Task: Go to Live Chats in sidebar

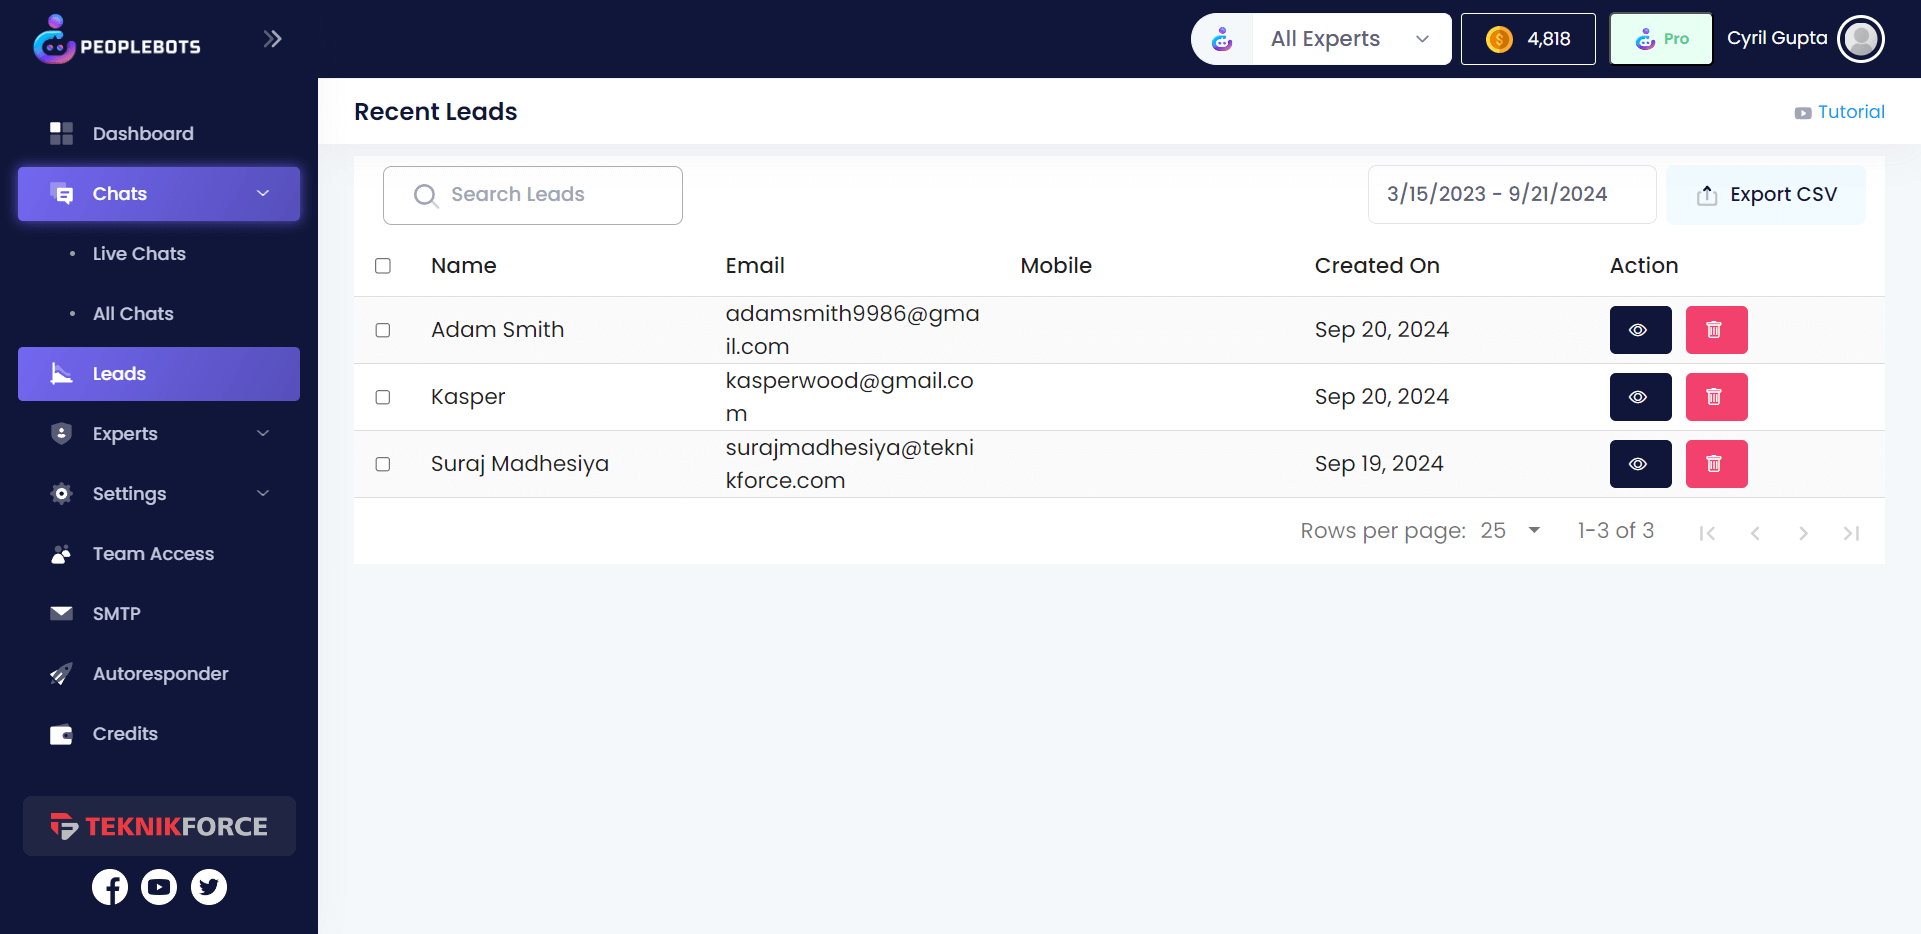Action: (139, 254)
